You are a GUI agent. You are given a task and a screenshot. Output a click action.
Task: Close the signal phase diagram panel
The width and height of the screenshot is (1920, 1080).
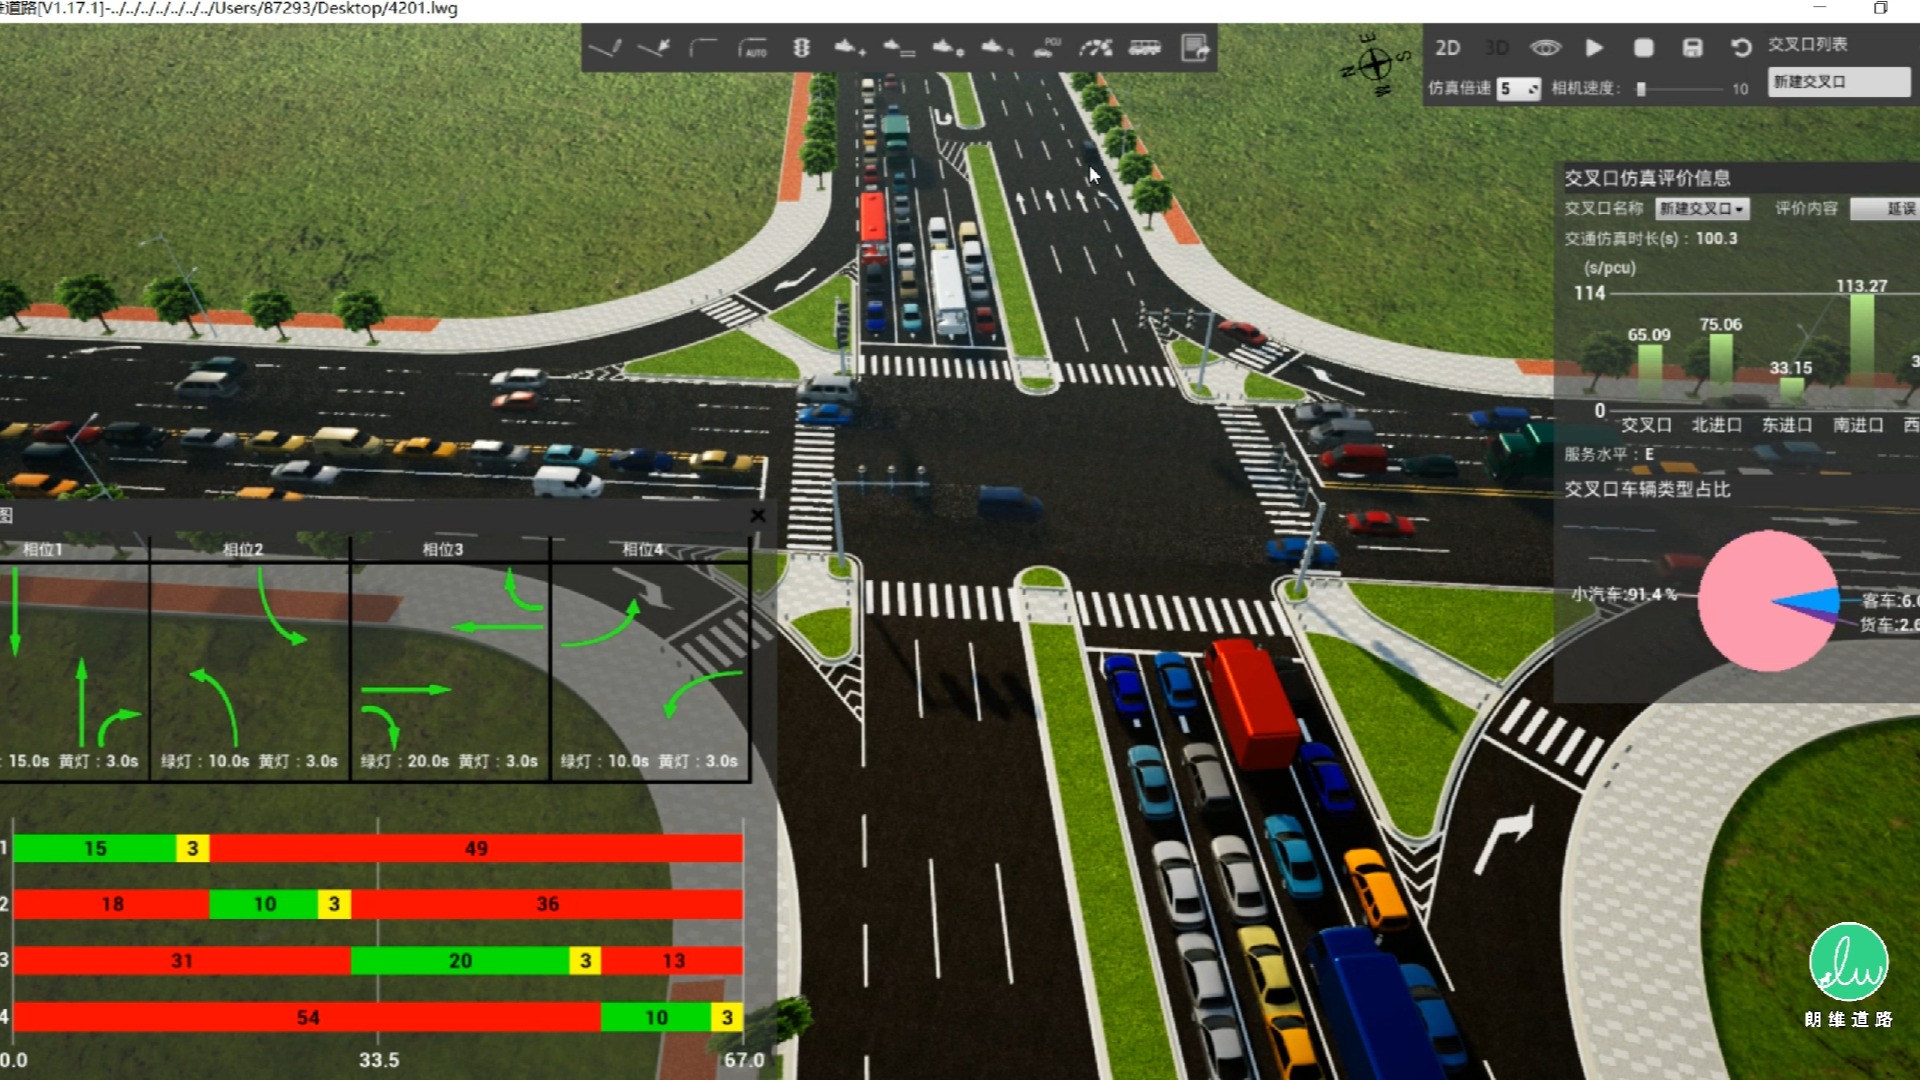click(x=758, y=515)
